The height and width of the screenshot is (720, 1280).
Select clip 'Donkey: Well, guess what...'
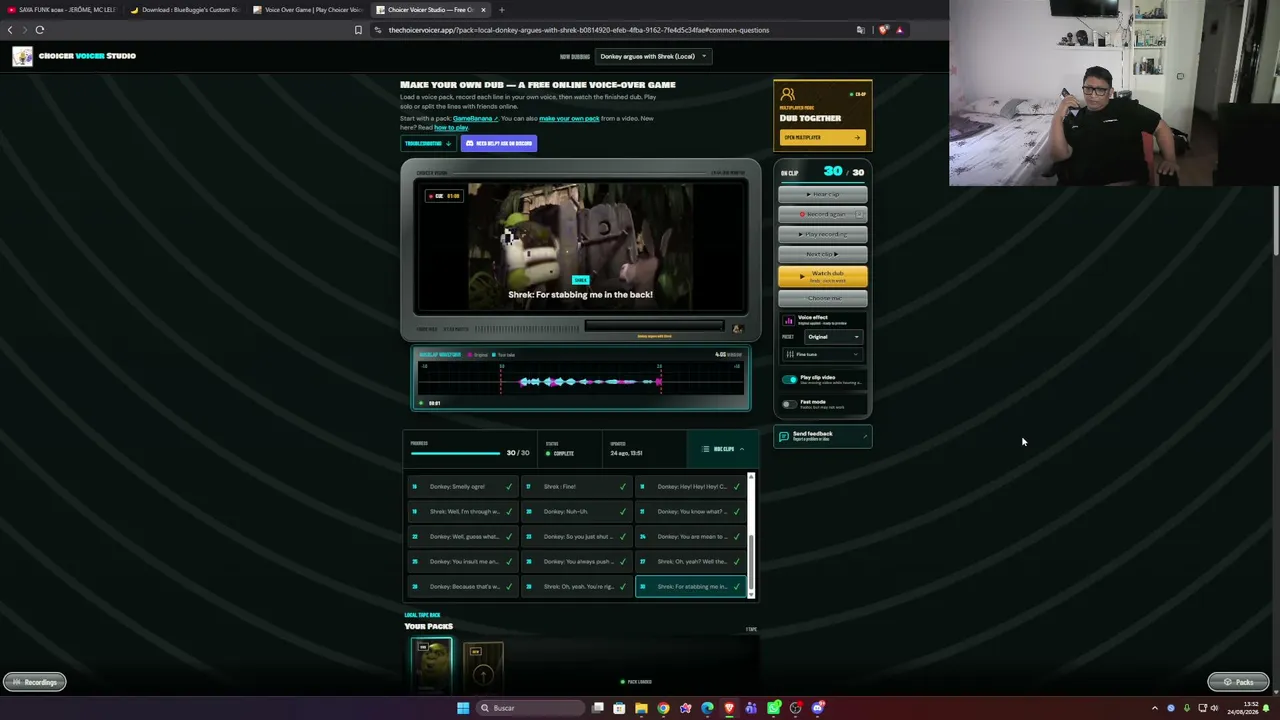464,537
